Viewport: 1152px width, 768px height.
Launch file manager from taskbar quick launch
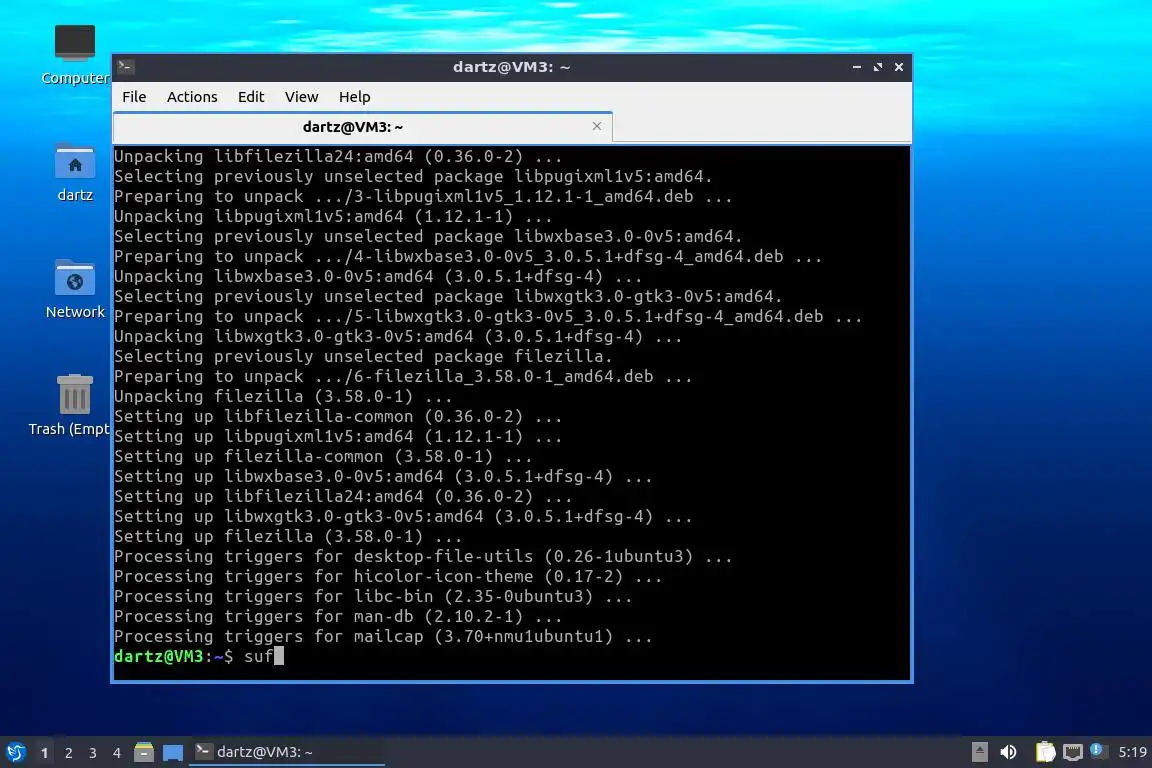(x=144, y=752)
